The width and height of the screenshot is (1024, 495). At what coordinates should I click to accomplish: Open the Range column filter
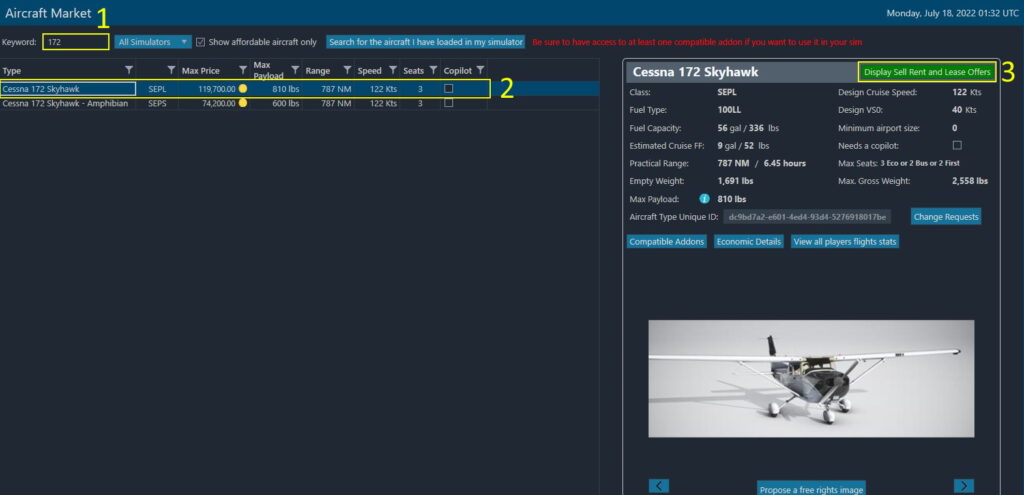pyautogui.click(x=347, y=71)
